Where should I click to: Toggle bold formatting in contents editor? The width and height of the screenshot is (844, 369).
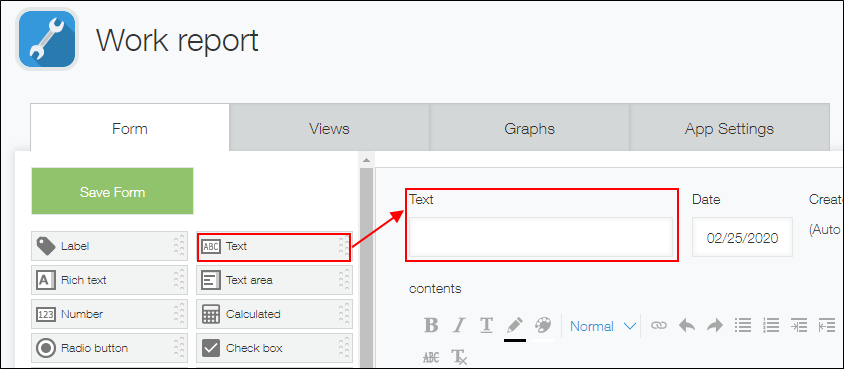click(x=431, y=325)
